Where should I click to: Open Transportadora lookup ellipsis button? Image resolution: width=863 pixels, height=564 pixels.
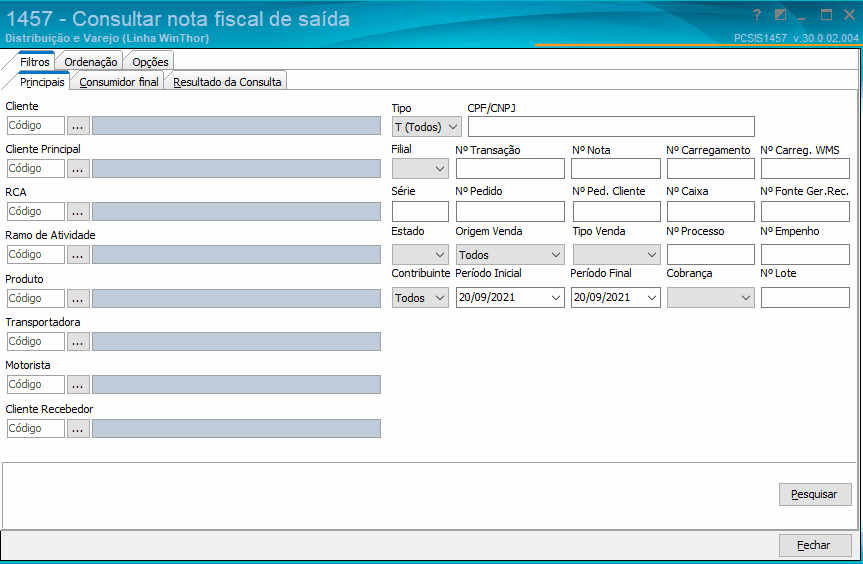(78, 341)
